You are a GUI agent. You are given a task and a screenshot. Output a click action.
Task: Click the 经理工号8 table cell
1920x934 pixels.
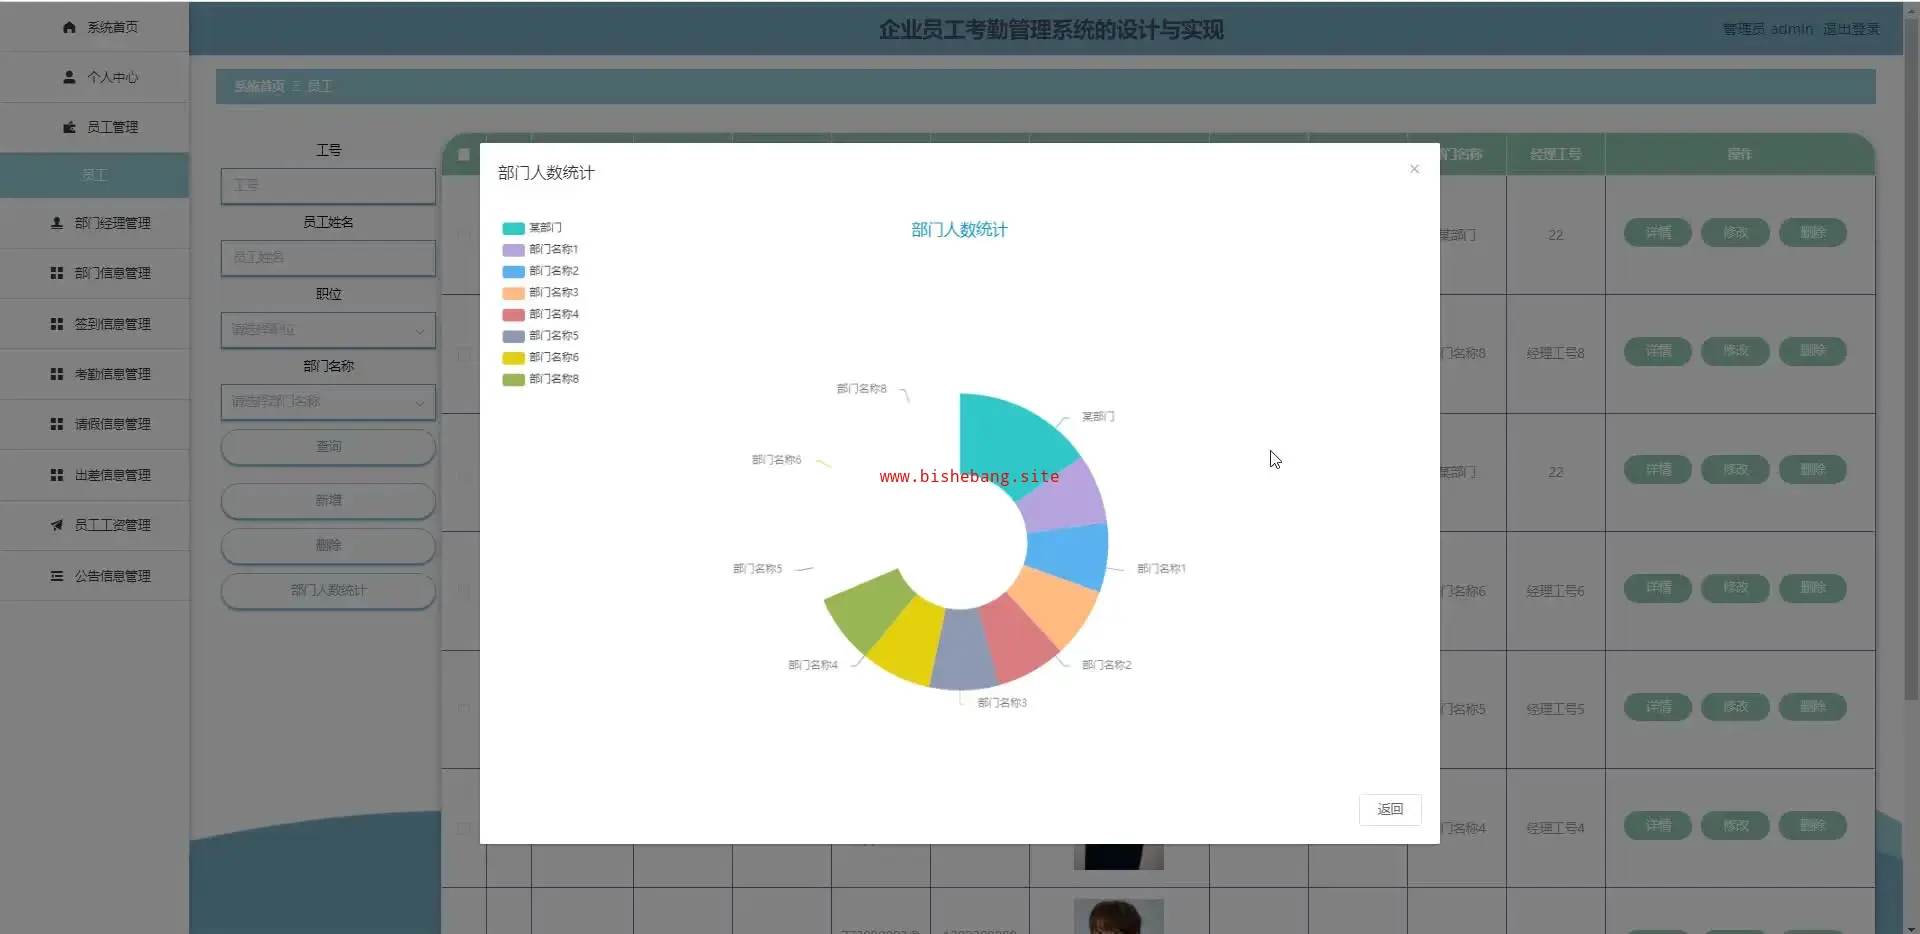pyautogui.click(x=1555, y=353)
